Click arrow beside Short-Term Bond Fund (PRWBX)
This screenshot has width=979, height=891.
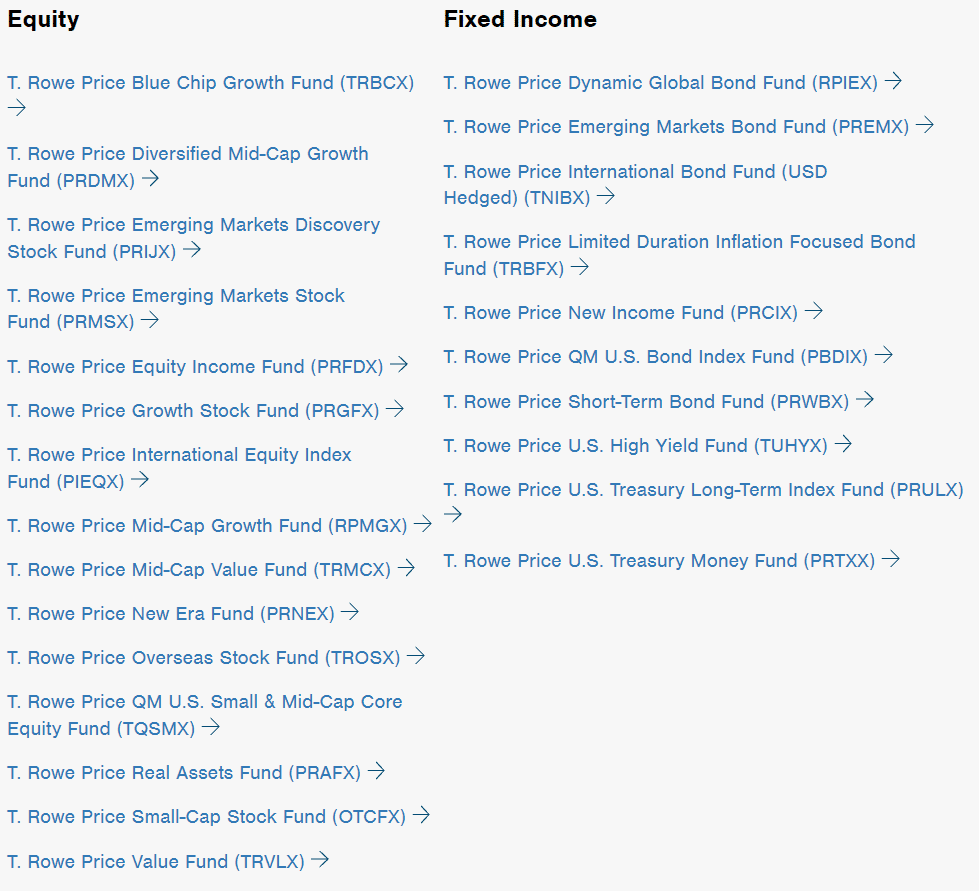click(865, 399)
